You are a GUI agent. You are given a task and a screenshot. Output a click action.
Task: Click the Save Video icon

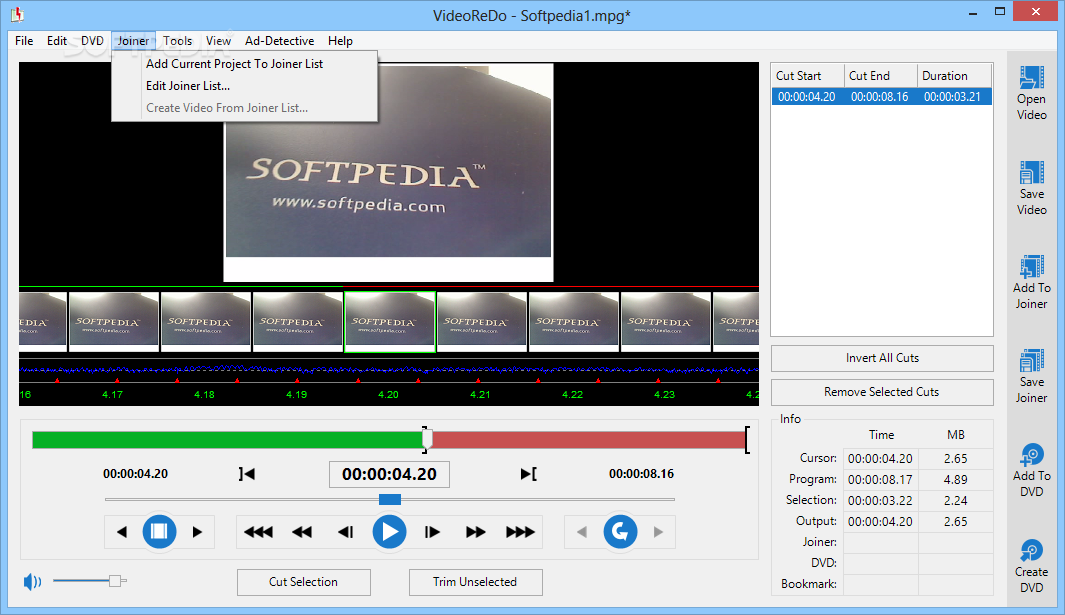(x=1031, y=173)
